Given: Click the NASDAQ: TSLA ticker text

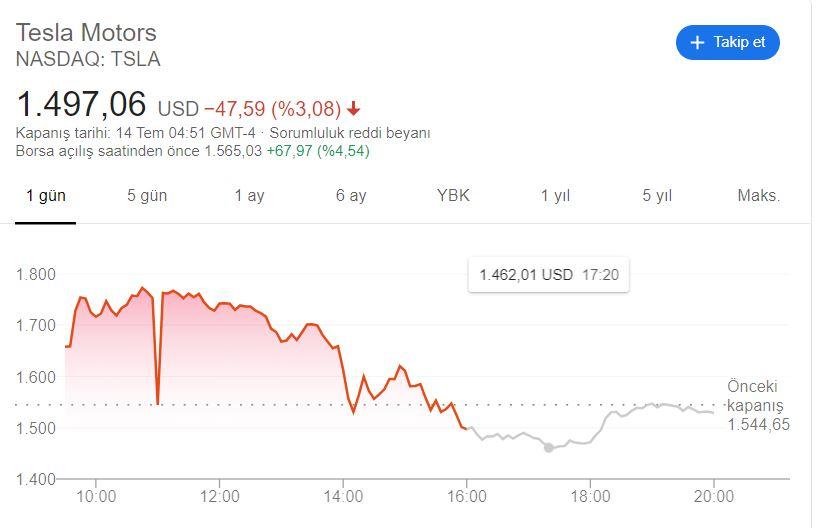Looking at the screenshot, I should click(88, 59).
